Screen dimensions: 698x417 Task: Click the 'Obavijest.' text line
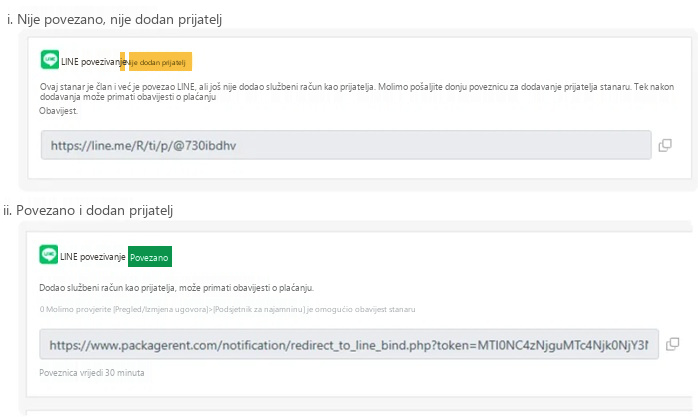pos(58,111)
